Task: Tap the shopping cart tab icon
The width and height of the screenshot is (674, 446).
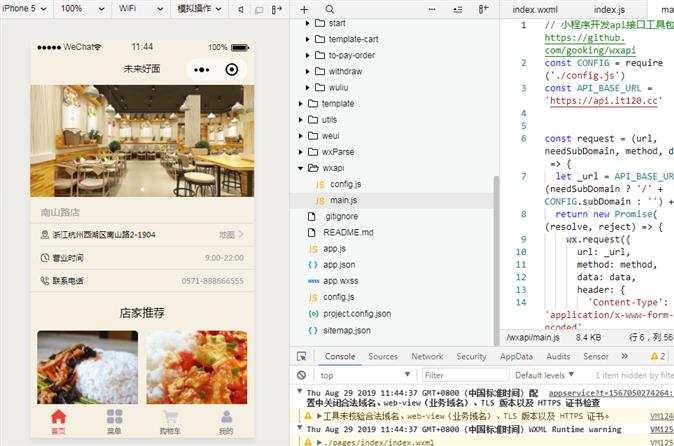Action: click(x=169, y=418)
